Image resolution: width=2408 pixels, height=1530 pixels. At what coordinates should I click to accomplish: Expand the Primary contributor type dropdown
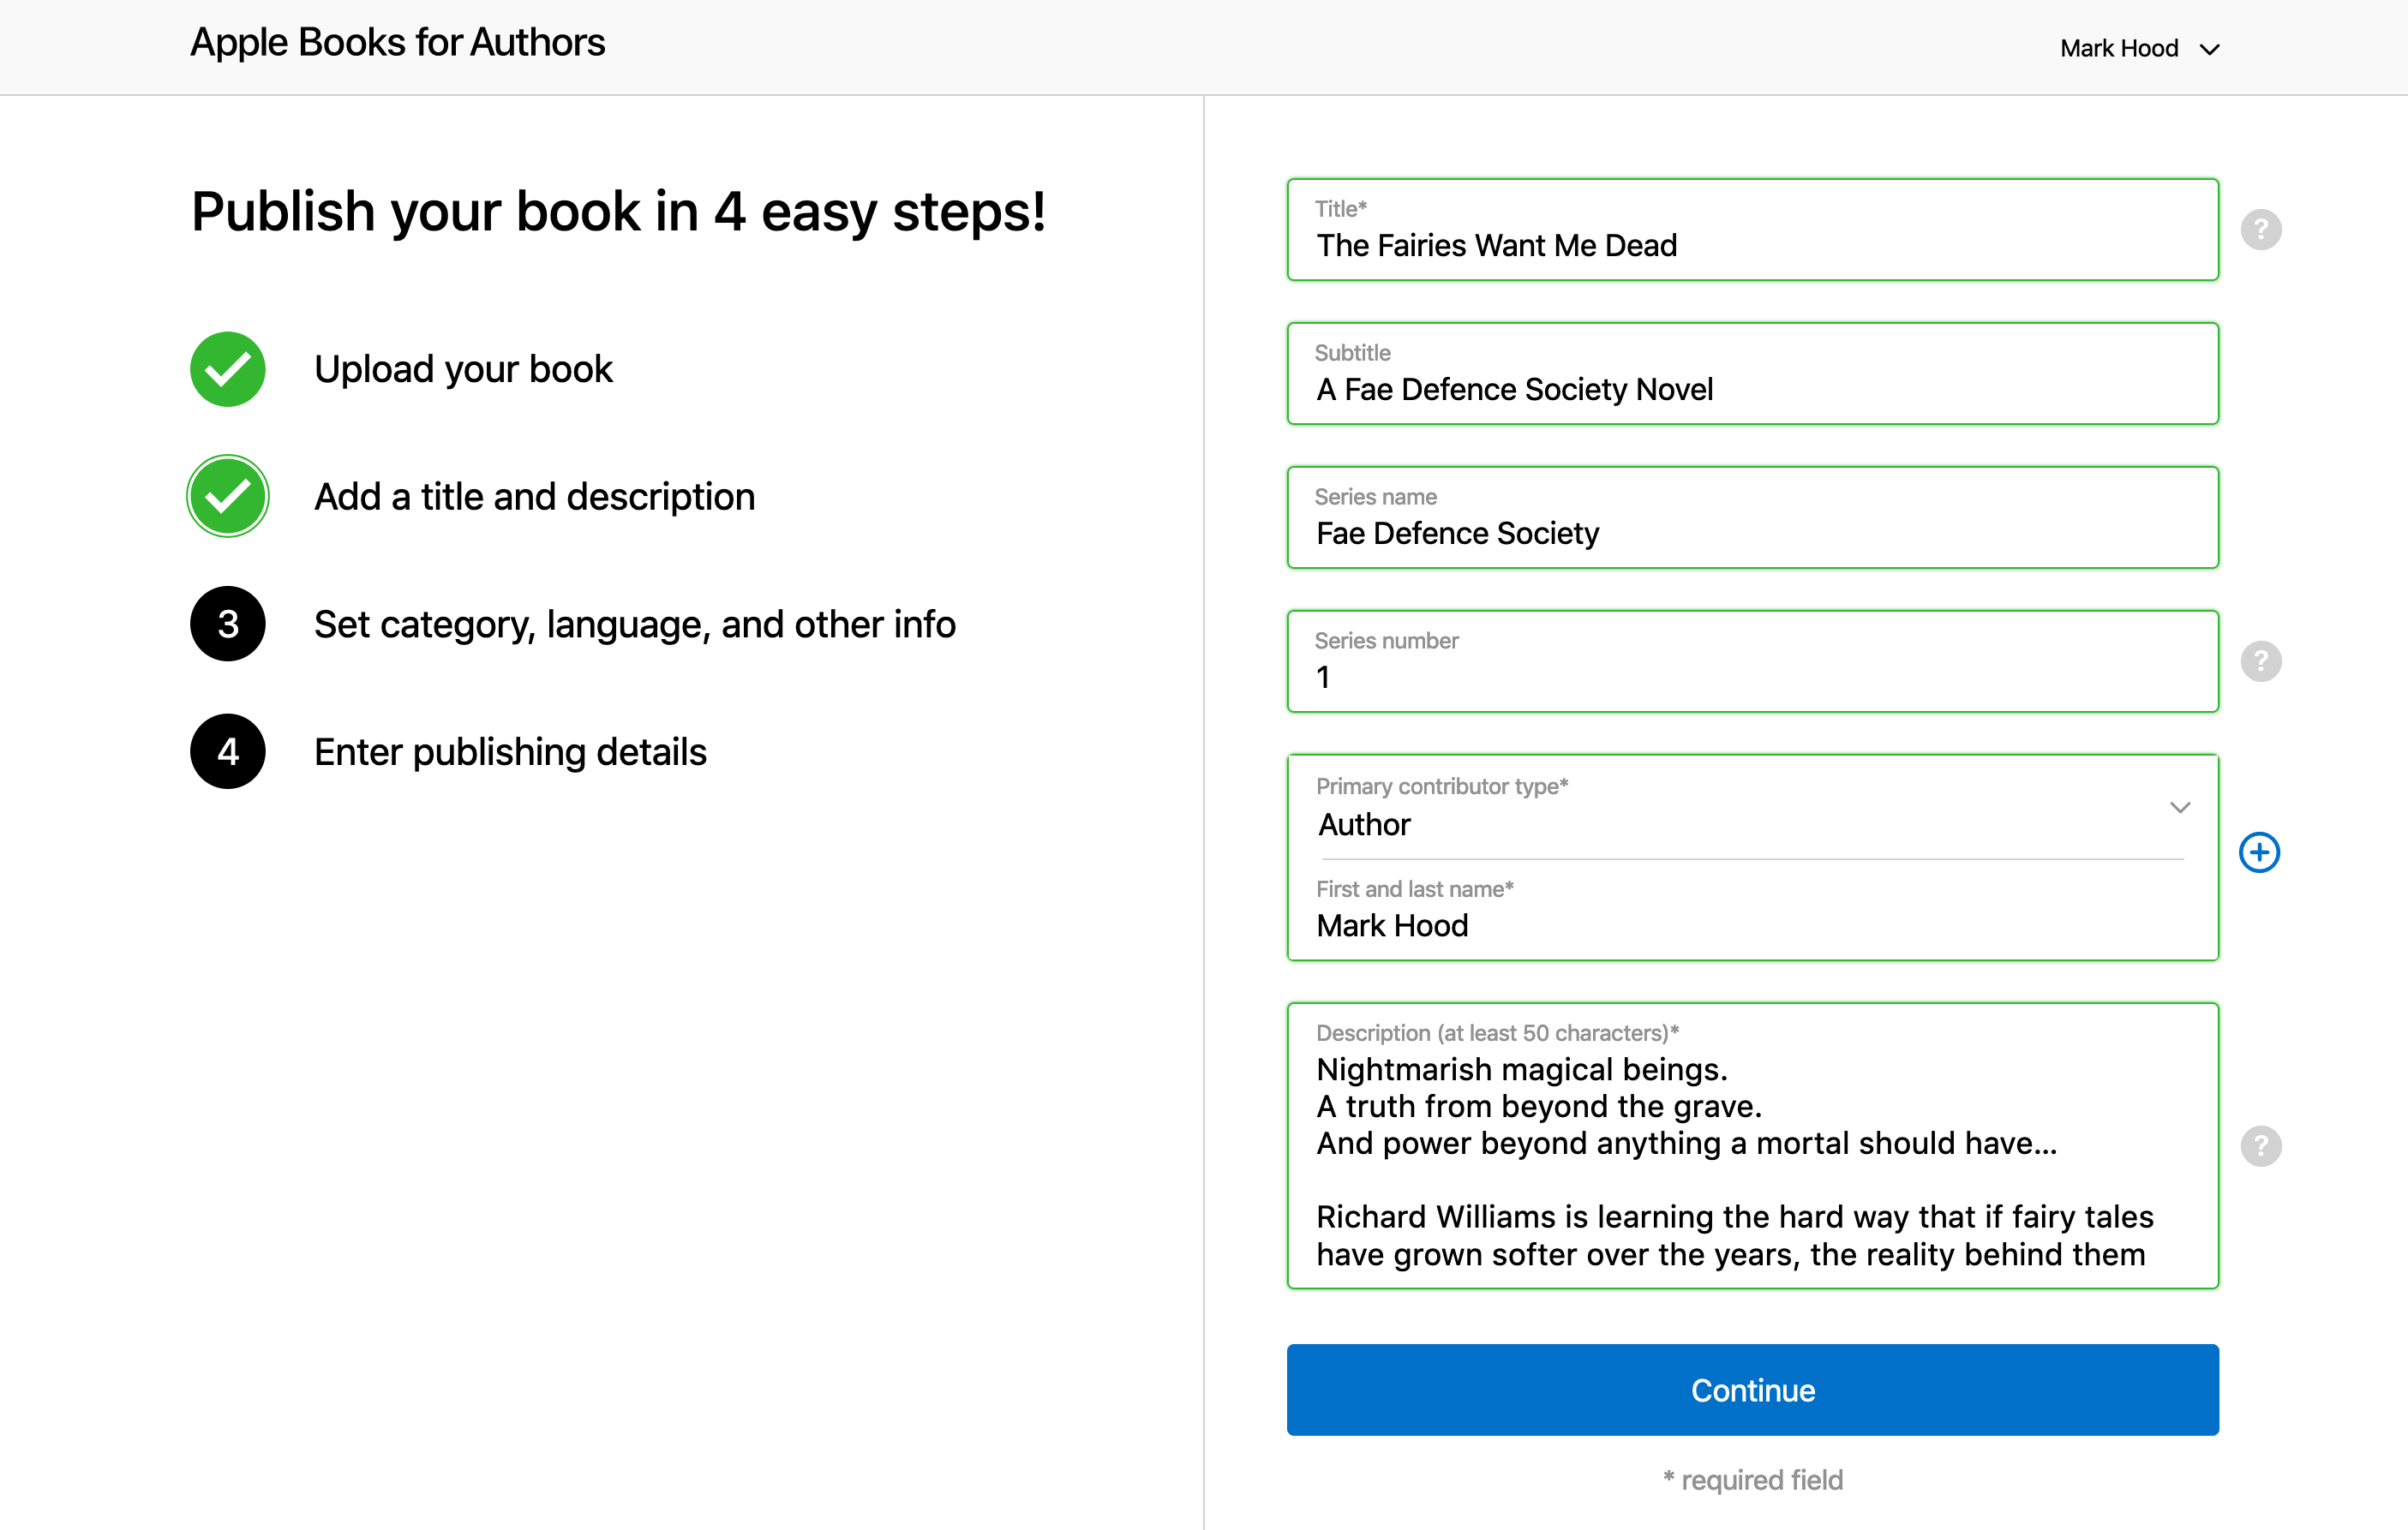tap(2180, 807)
